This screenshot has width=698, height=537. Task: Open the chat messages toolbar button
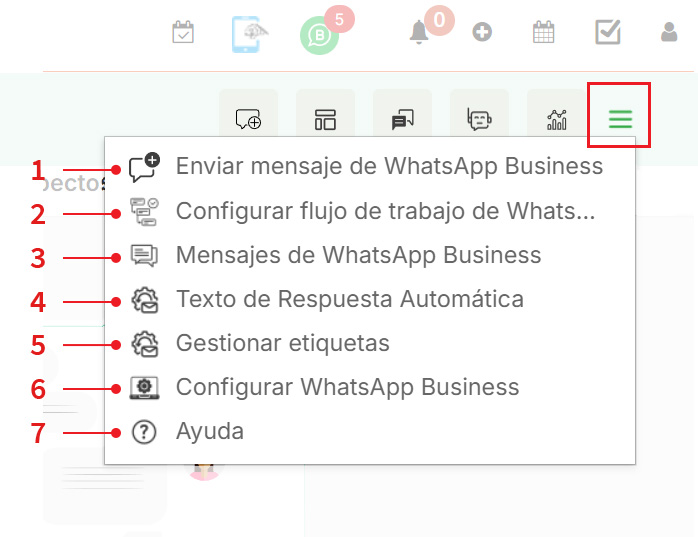click(x=402, y=120)
